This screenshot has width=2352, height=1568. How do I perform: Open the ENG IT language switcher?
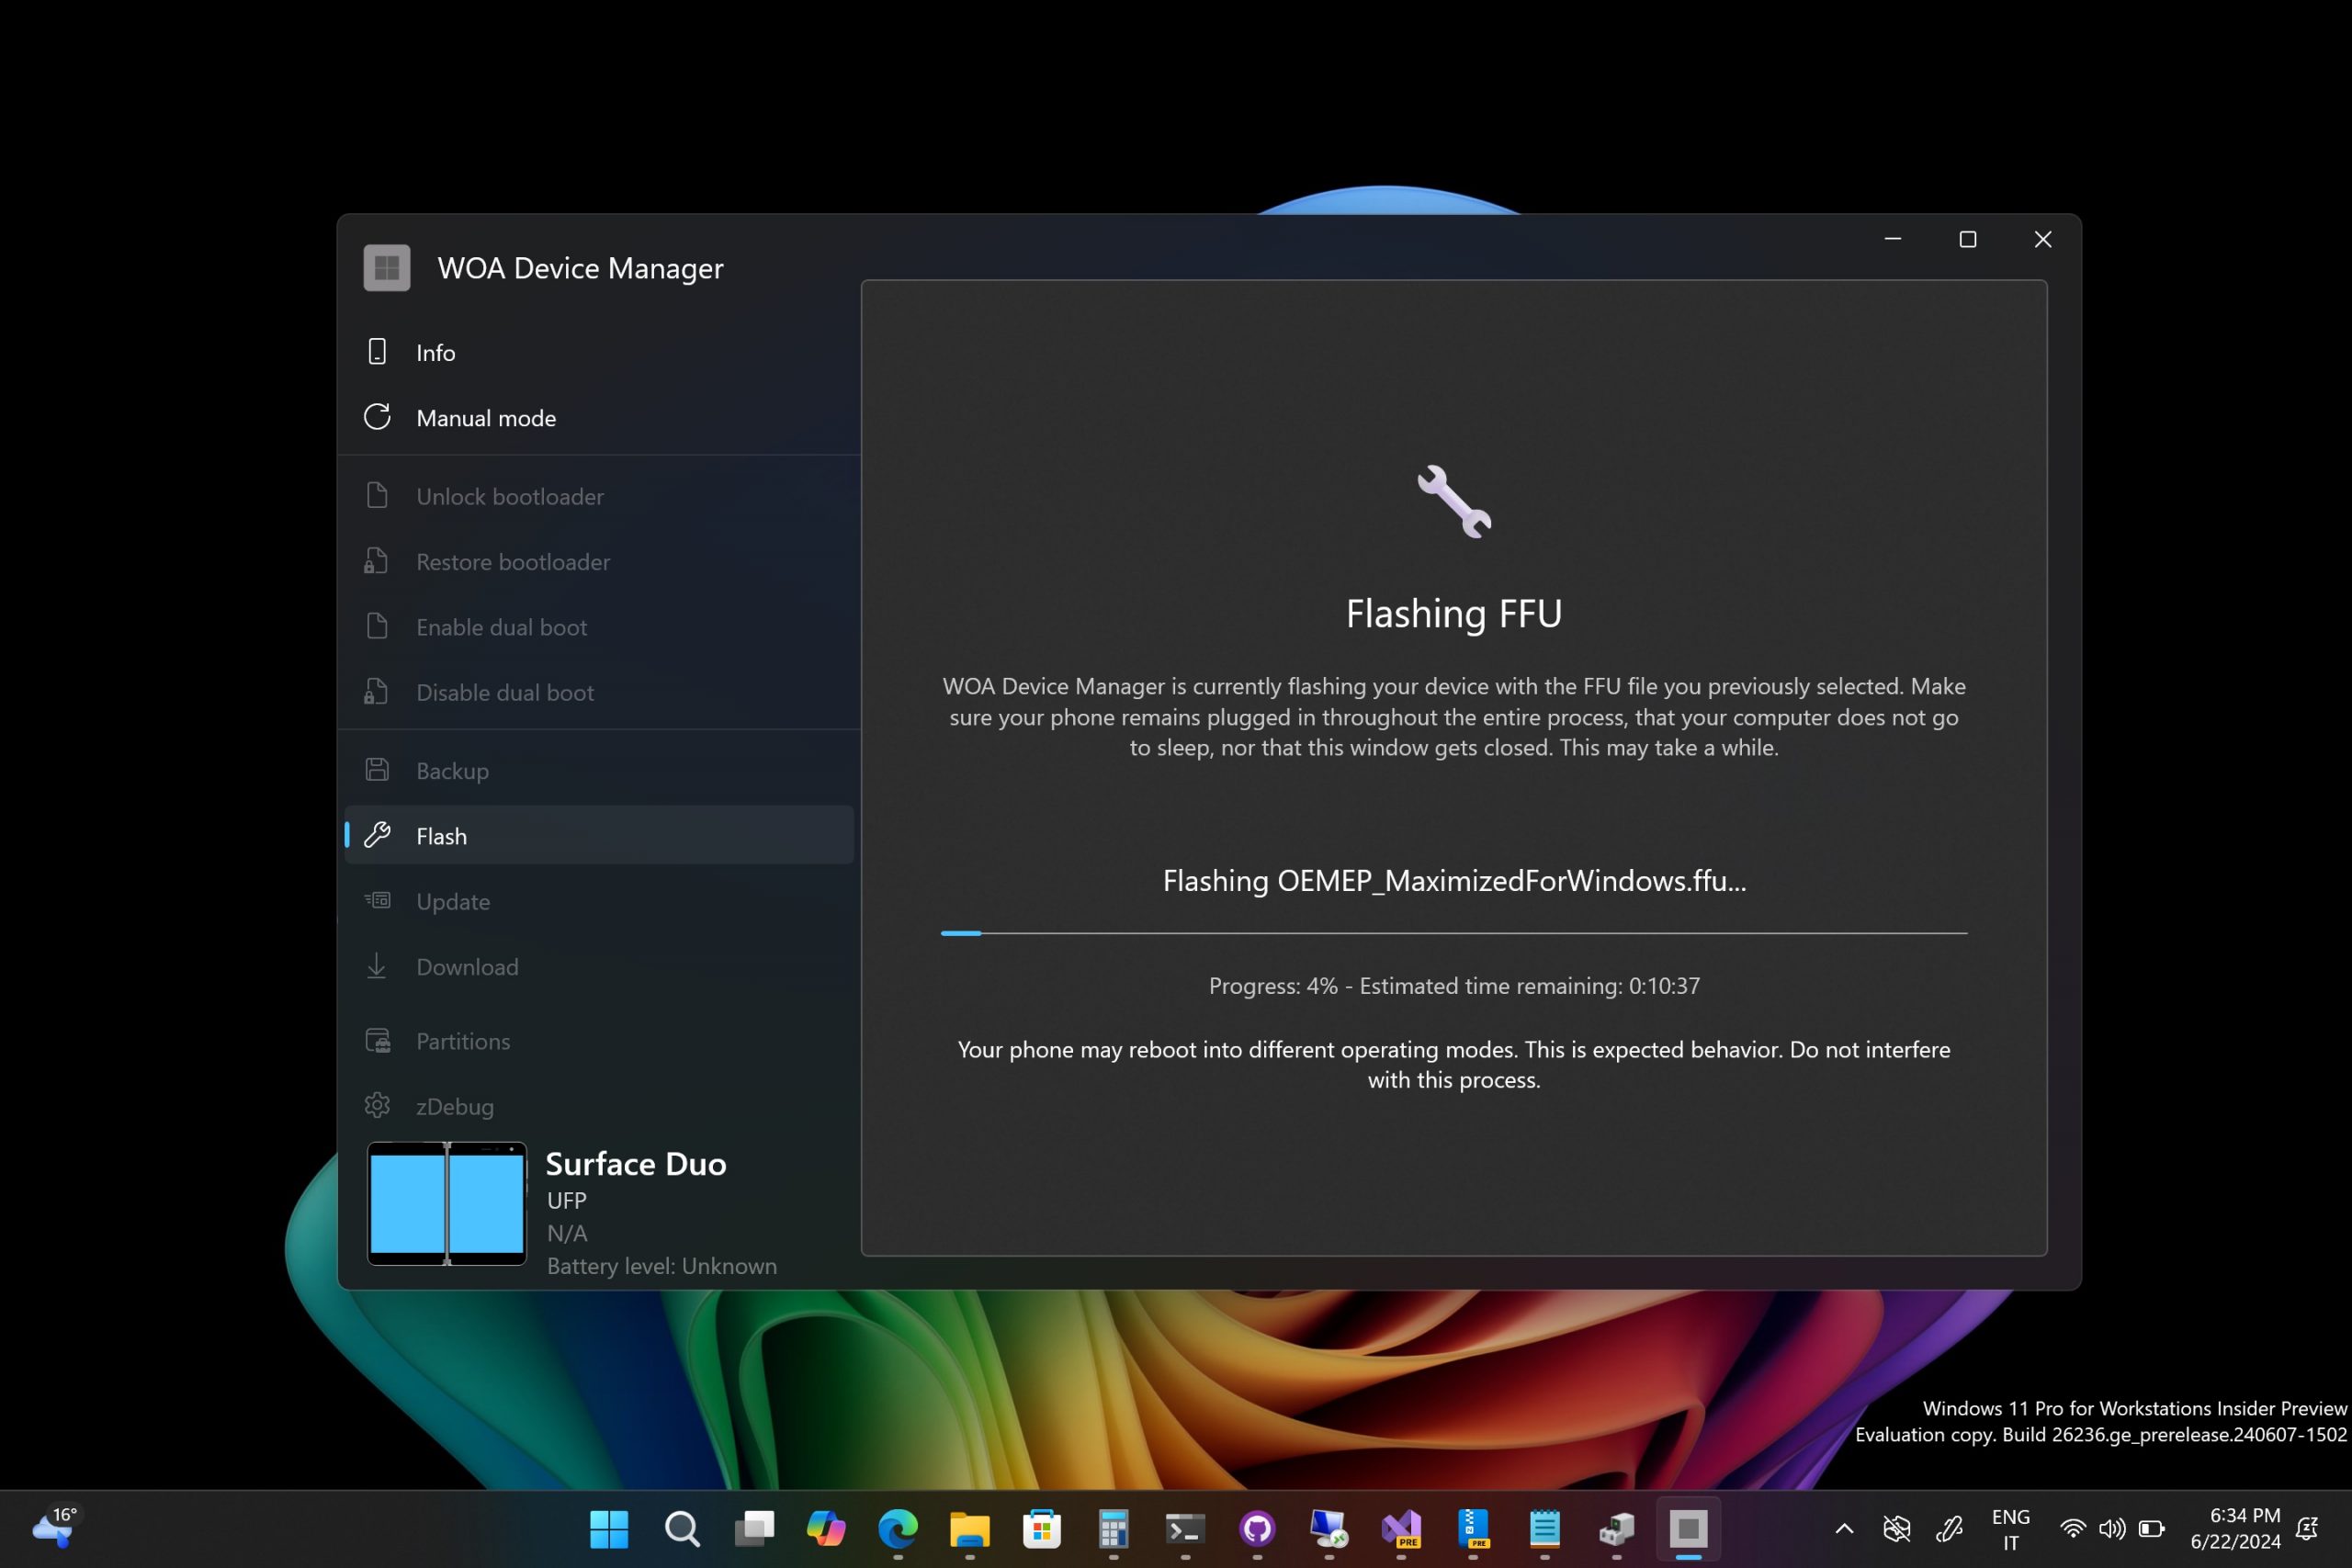click(x=2011, y=1529)
